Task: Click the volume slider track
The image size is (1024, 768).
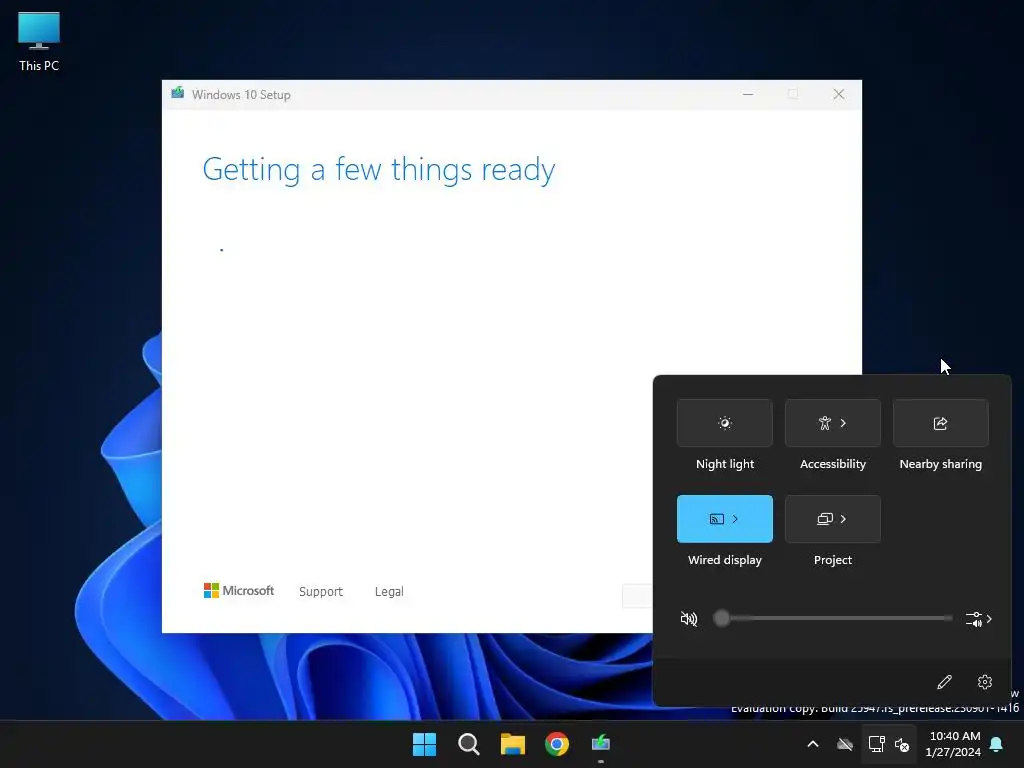Action: 833,618
